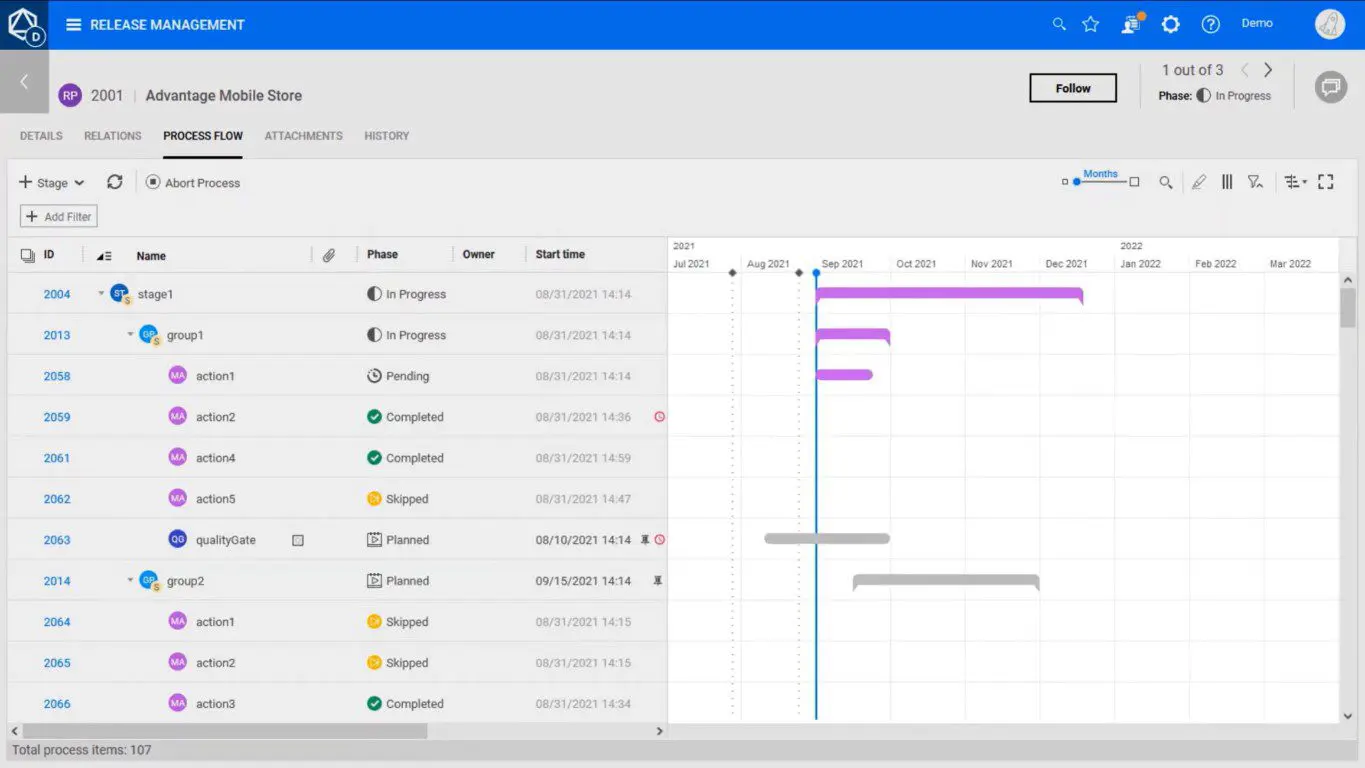Image resolution: width=1365 pixels, height=768 pixels.
Task: Open the Stage add dropdown
Action: tap(52, 182)
